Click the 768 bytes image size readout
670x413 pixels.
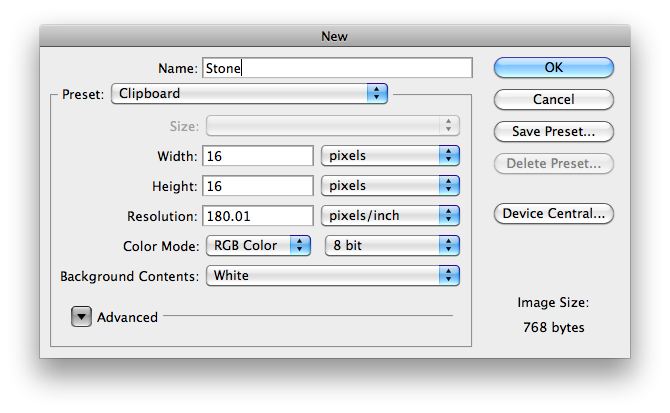(x=553, y=328)
